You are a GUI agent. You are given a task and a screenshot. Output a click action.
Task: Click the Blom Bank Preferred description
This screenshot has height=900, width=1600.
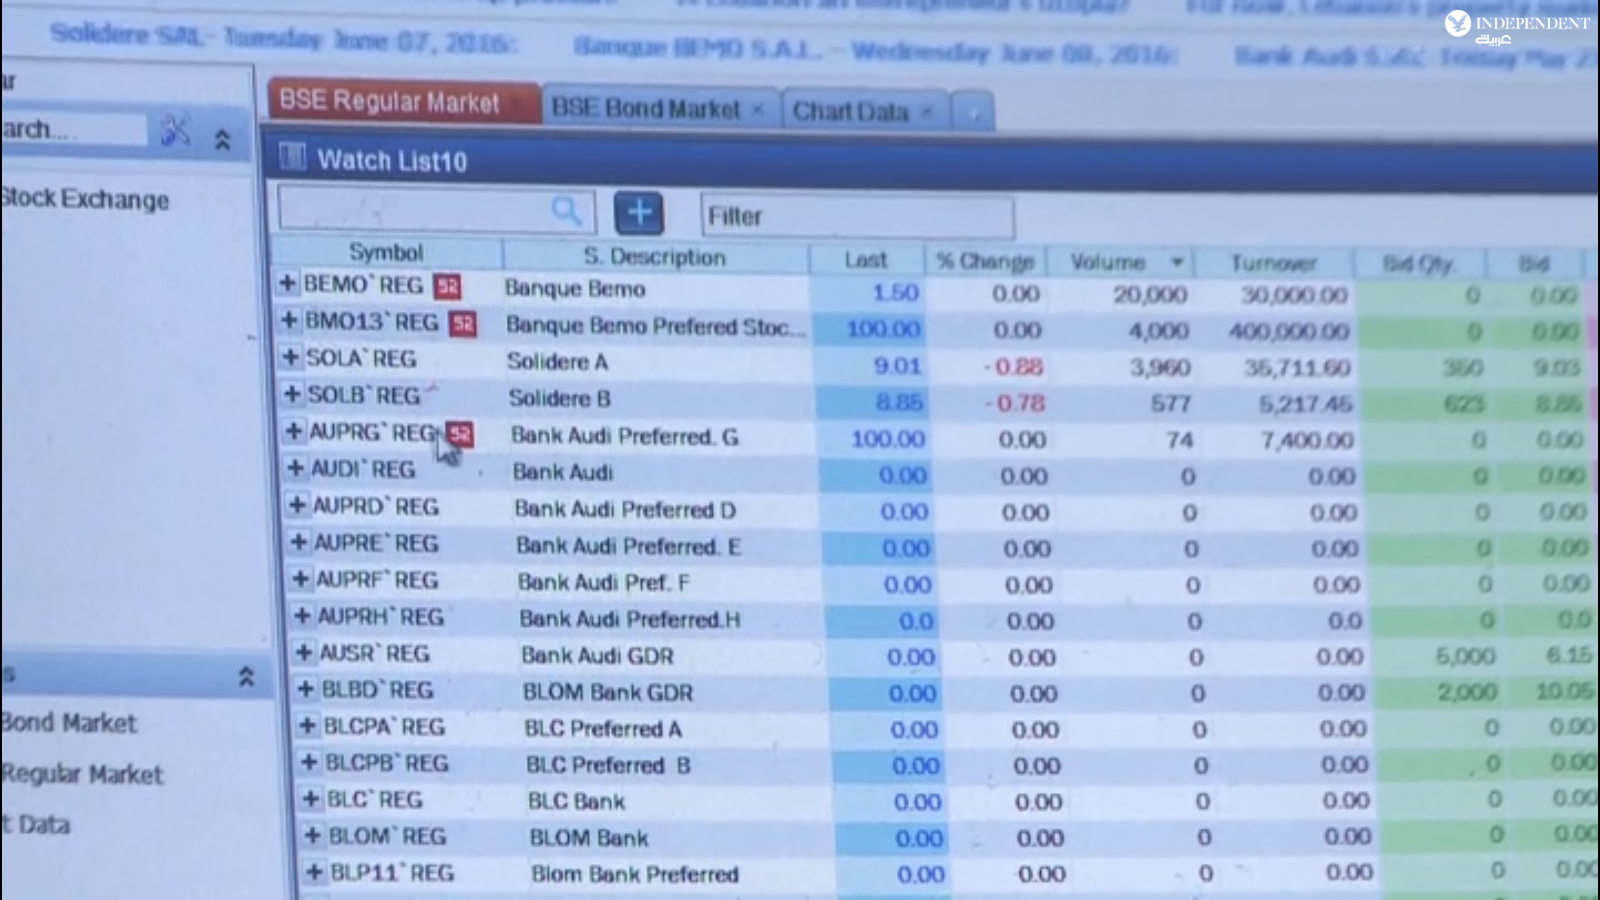coord(635,874)
